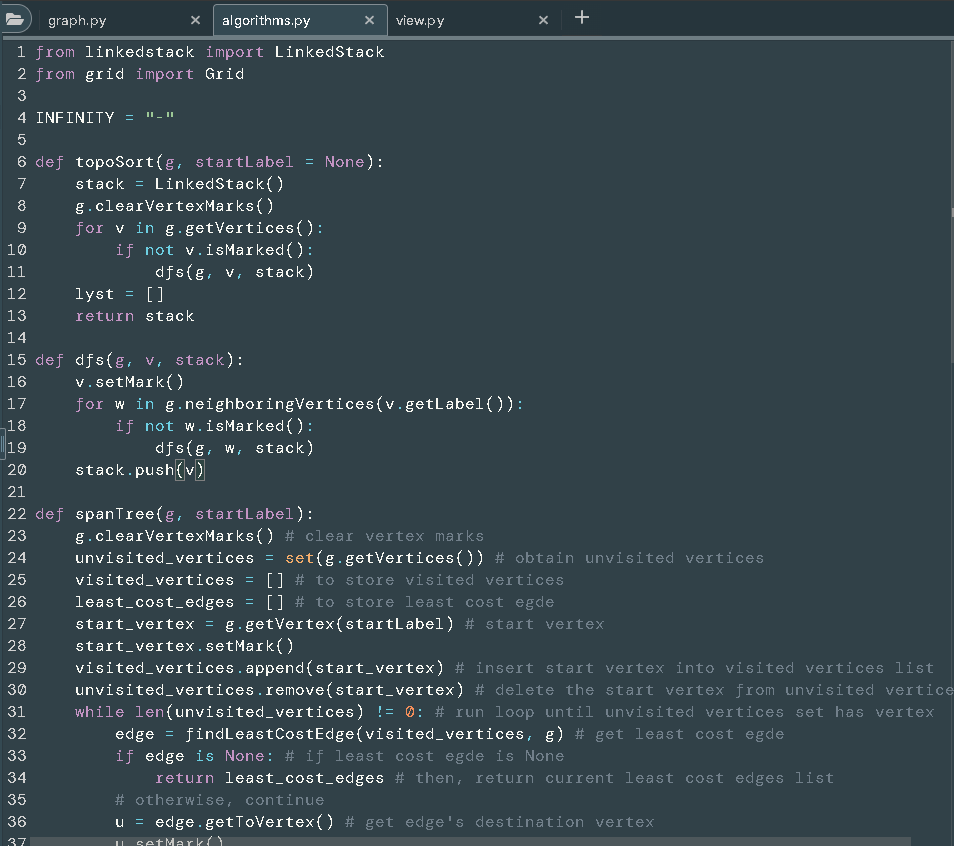Click line number 22 in the gutter
Image resolution: width=954 pixels, height=846 pixels.
17,513
